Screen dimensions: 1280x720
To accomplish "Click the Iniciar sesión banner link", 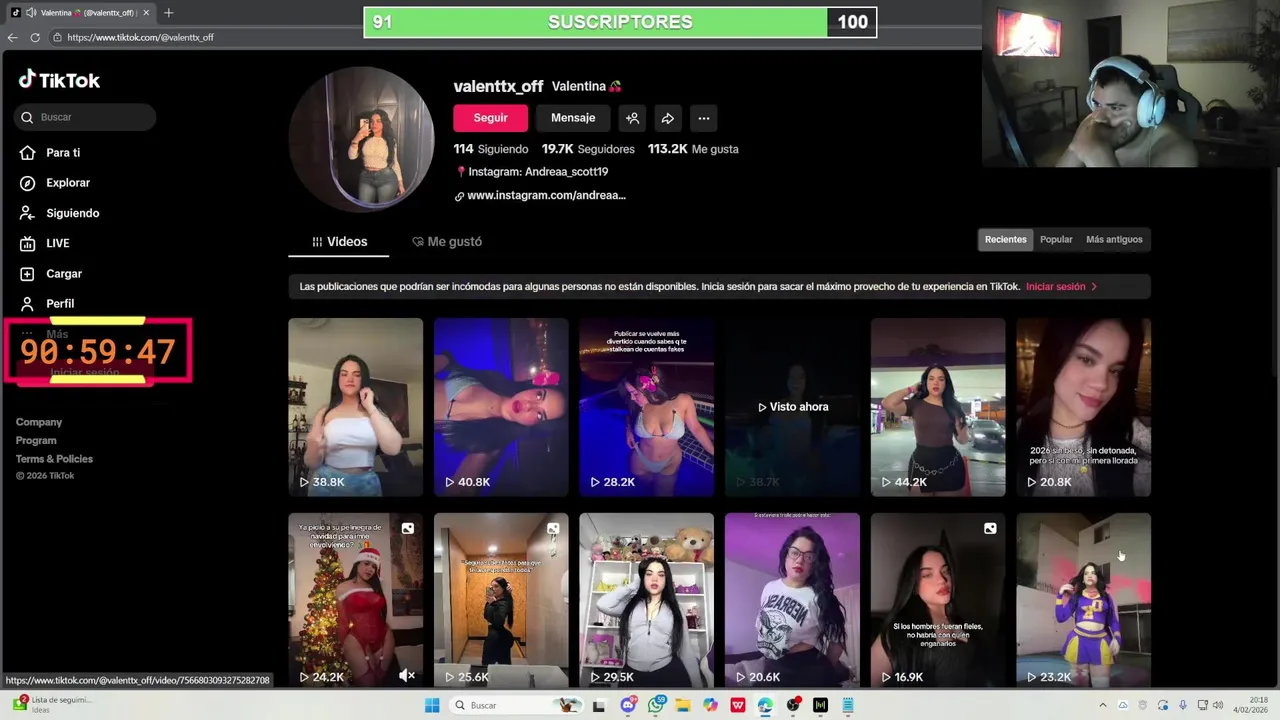I will pyautogui.click(x=1061, y=287).
